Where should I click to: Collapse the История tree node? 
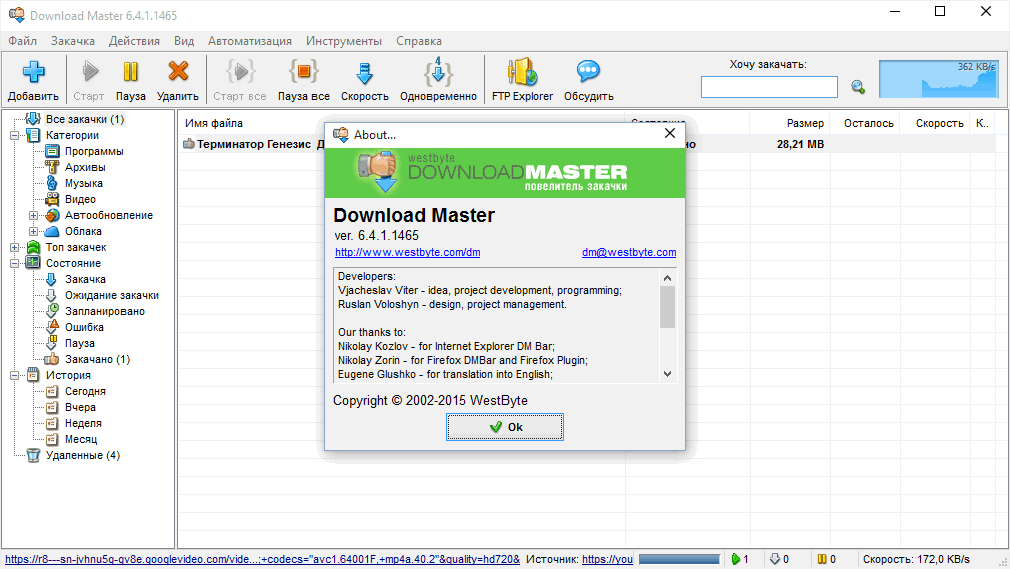coord(14,375)
